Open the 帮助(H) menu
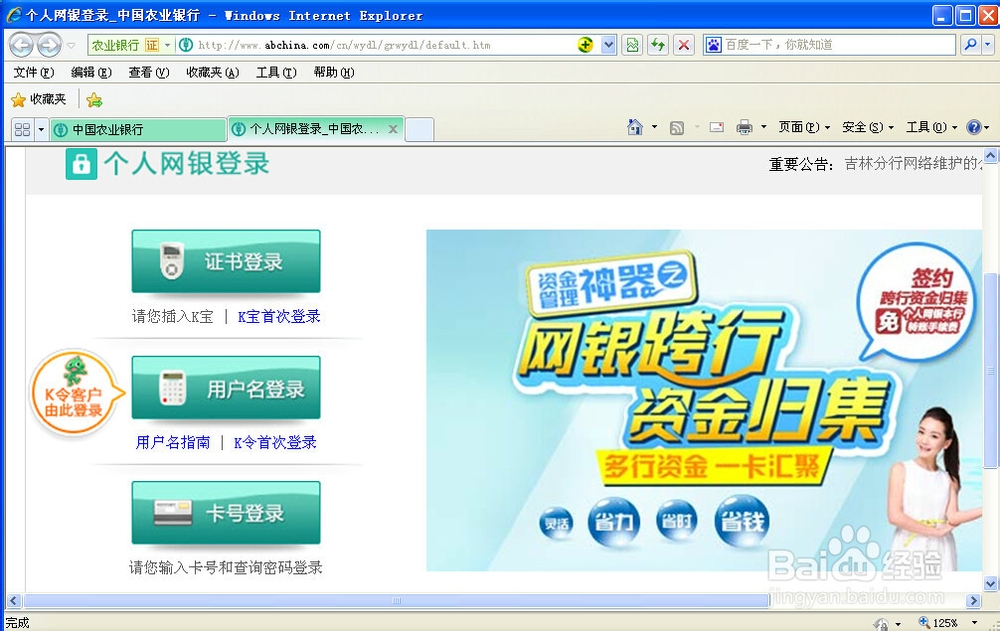Viewport: 1000px width, 631px height. pos(334,72)
